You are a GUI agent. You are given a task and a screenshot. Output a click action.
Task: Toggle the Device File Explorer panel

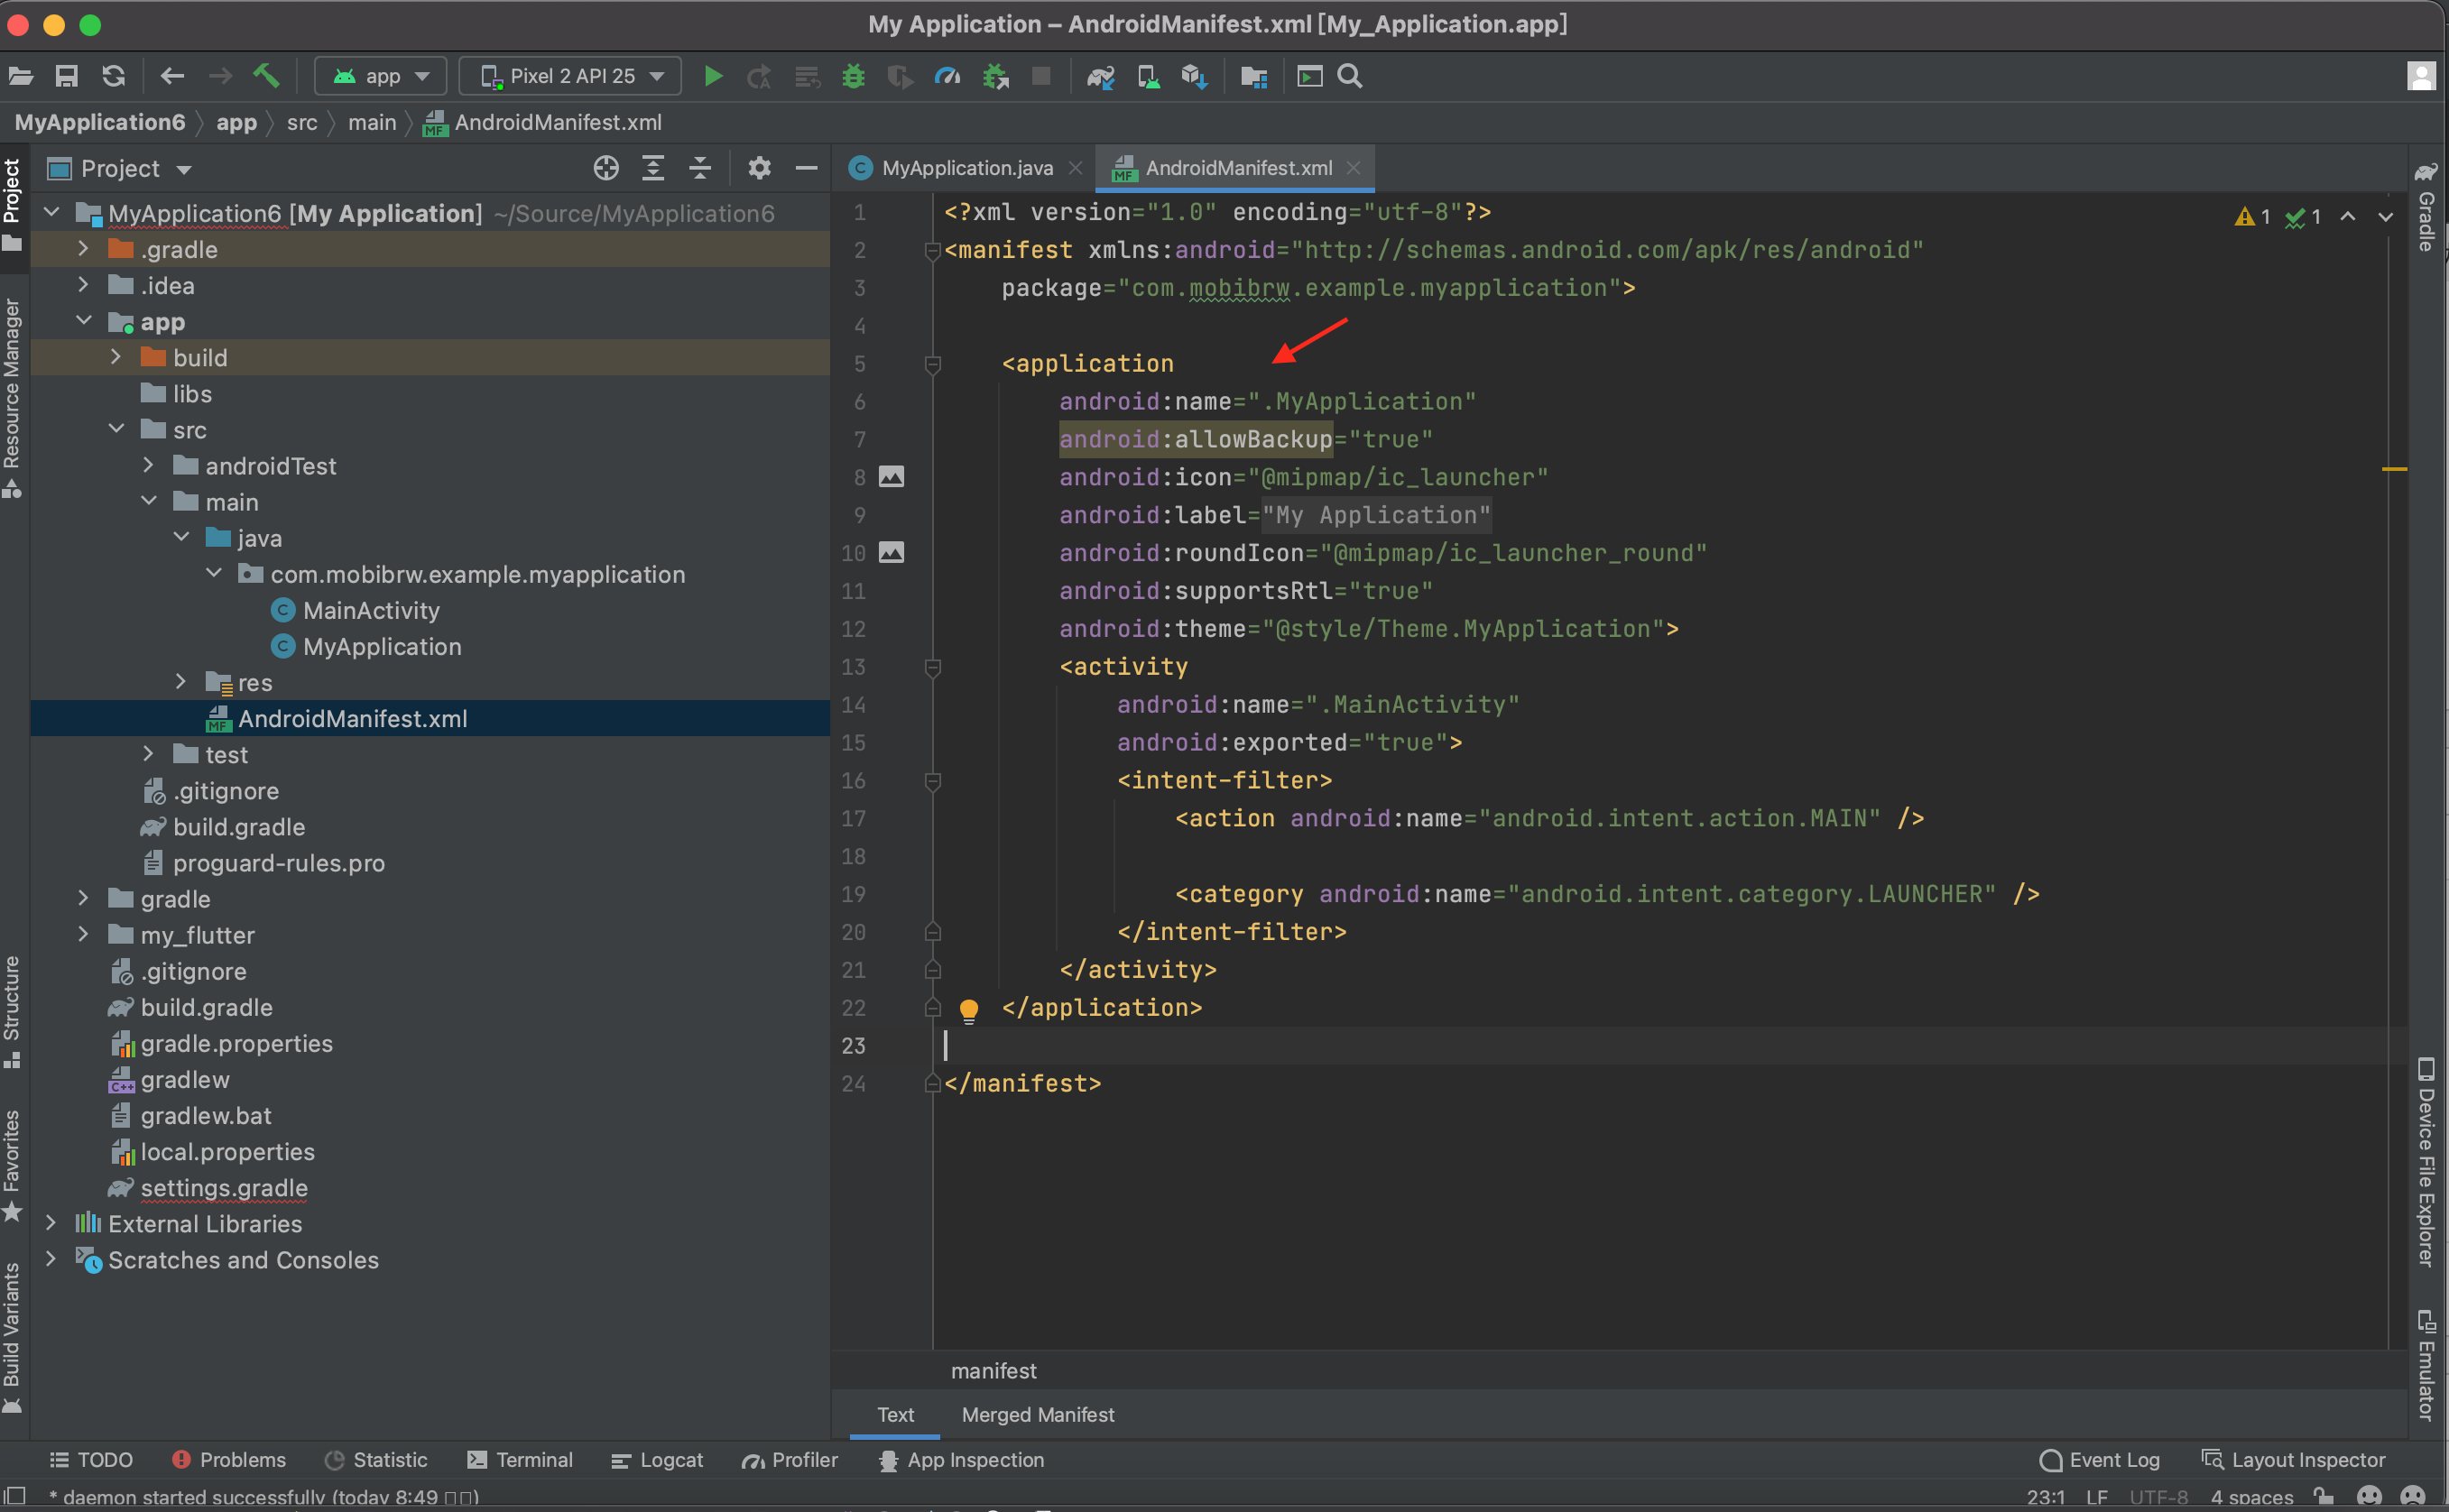(2426, 1163)
